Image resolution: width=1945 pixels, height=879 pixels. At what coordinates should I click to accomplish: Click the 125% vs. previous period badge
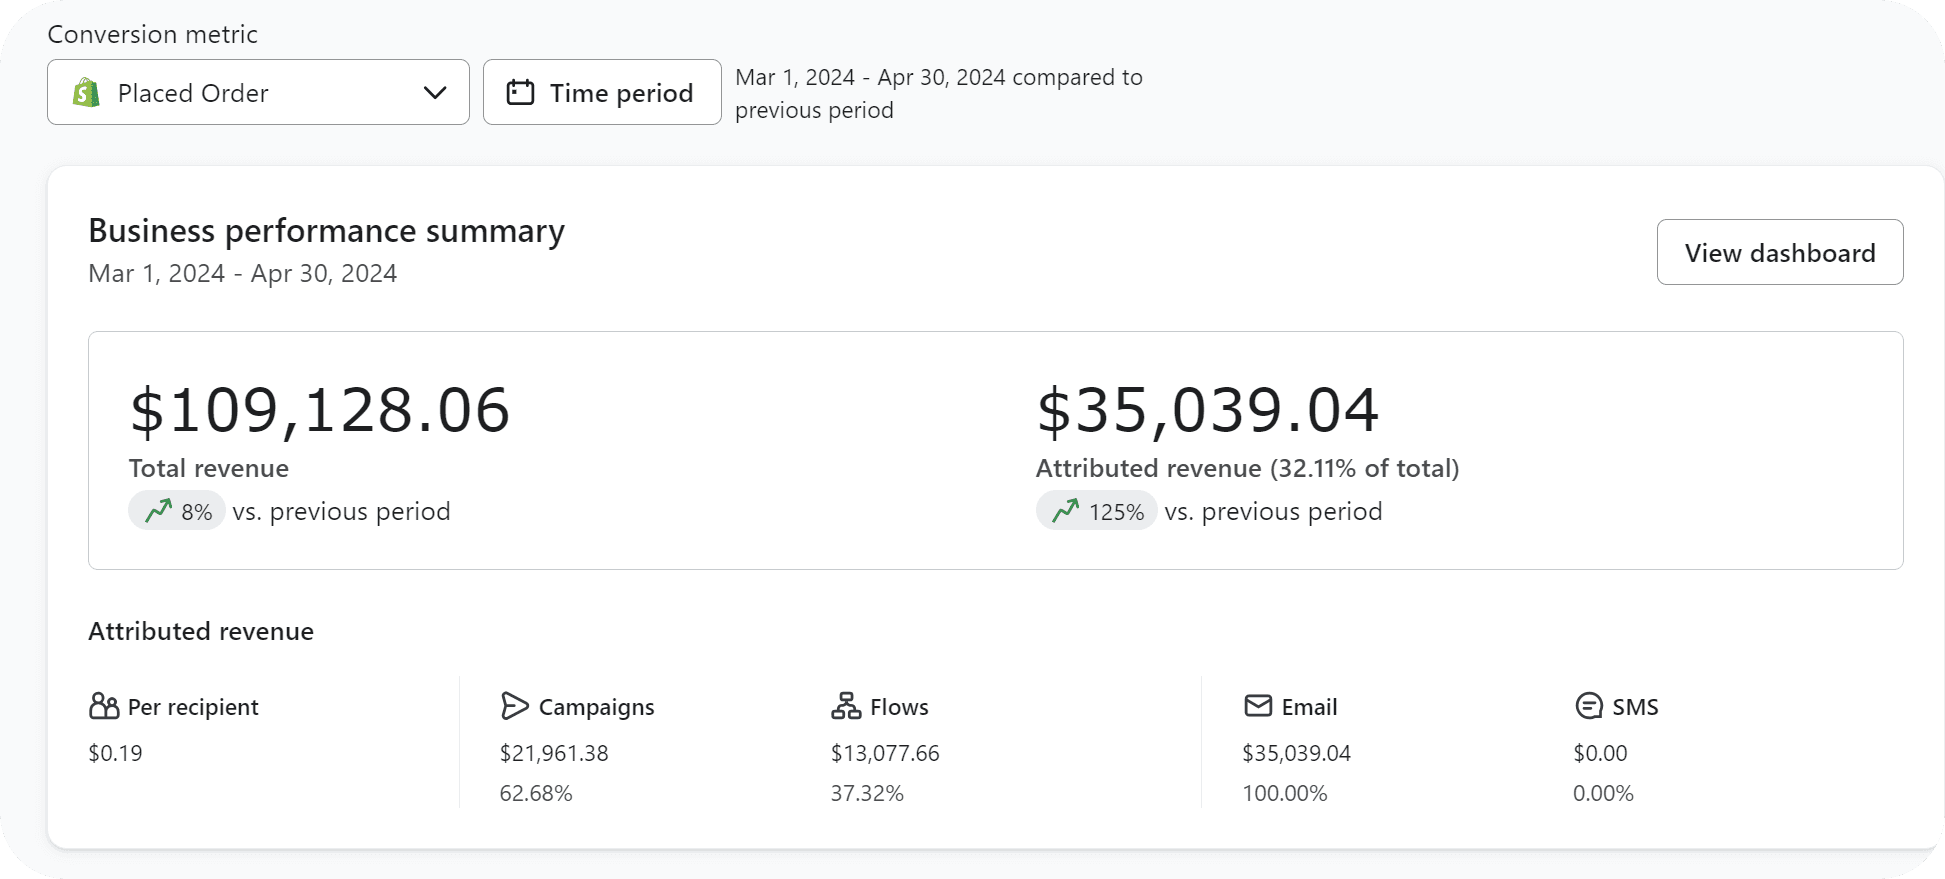point(1097,511)
